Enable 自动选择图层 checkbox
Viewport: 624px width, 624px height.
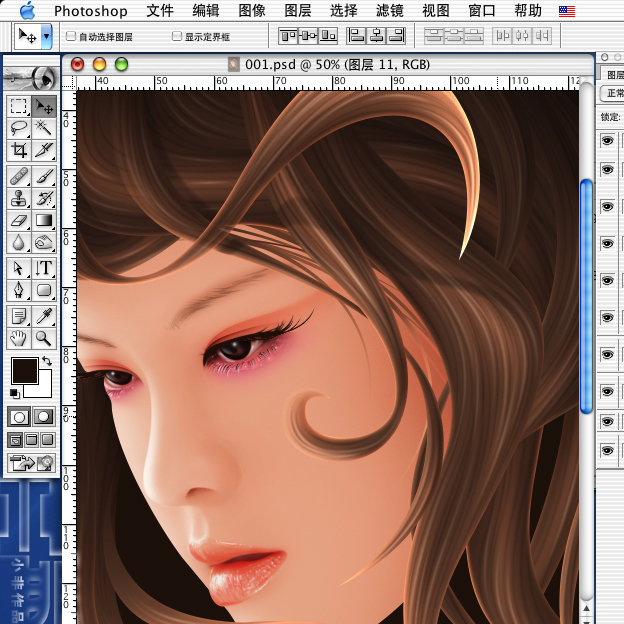tap(71, 36)
